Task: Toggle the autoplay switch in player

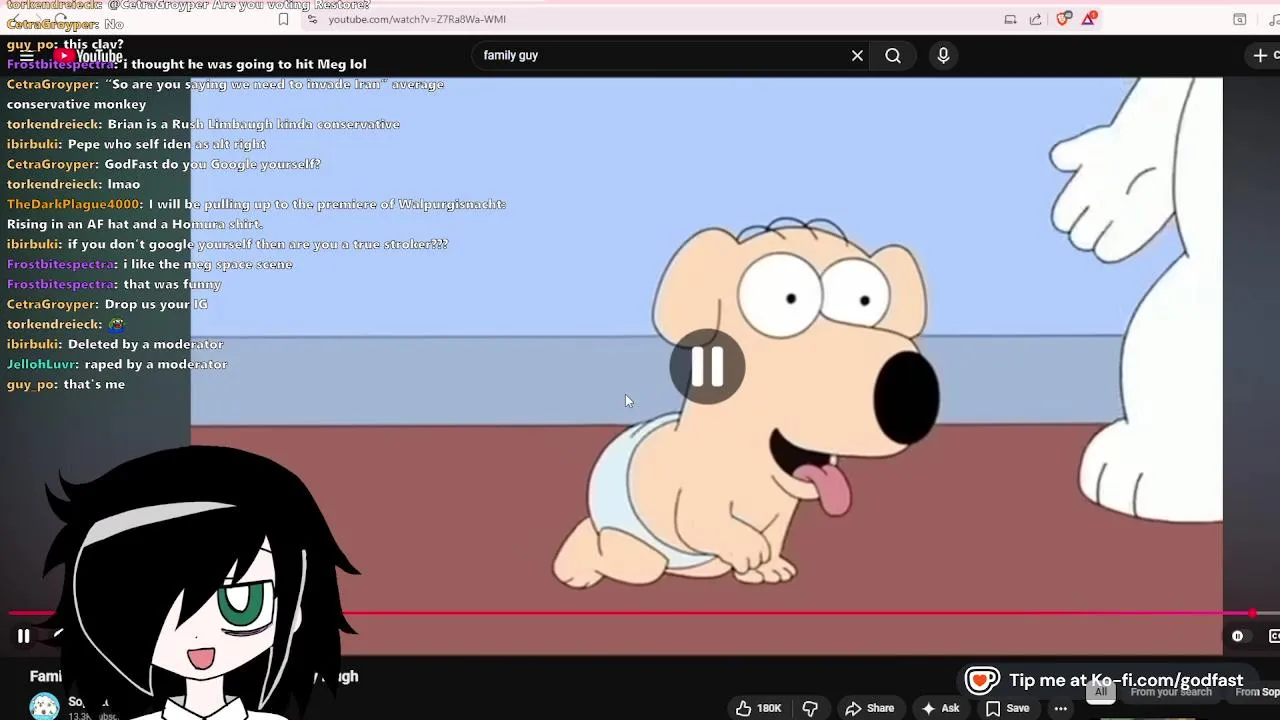Action: (1238, 636)
